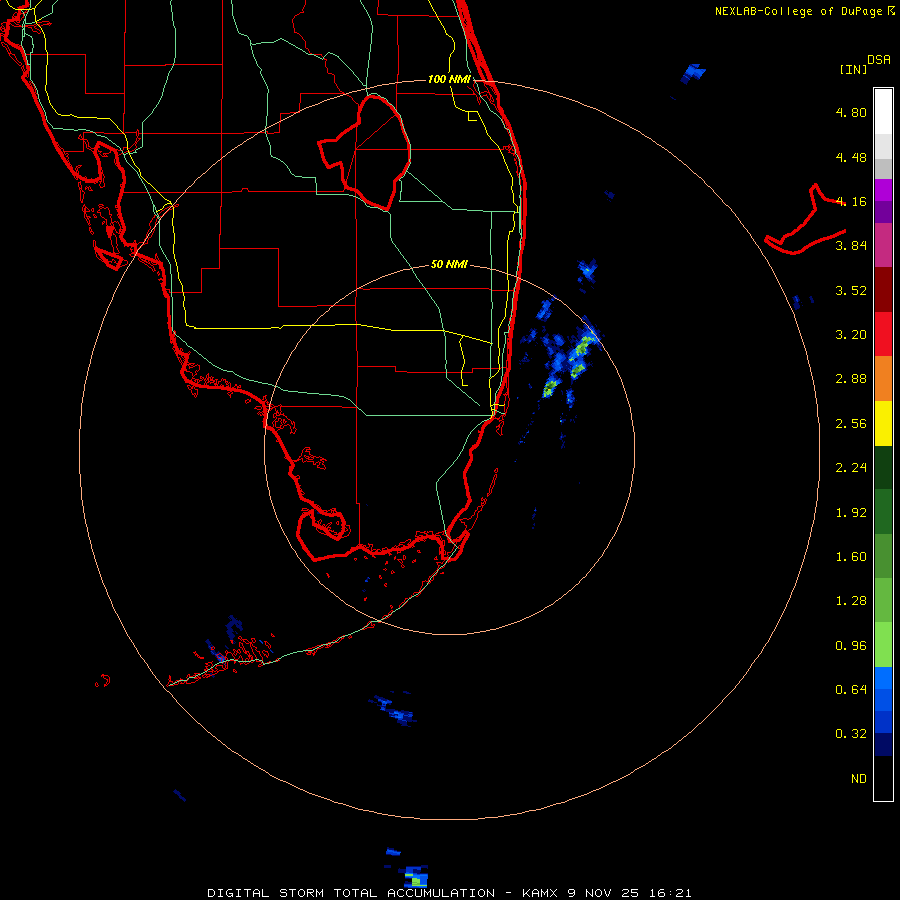Select the 1.60 legend value
Screen dimensions: 900x900
[851, 557]
